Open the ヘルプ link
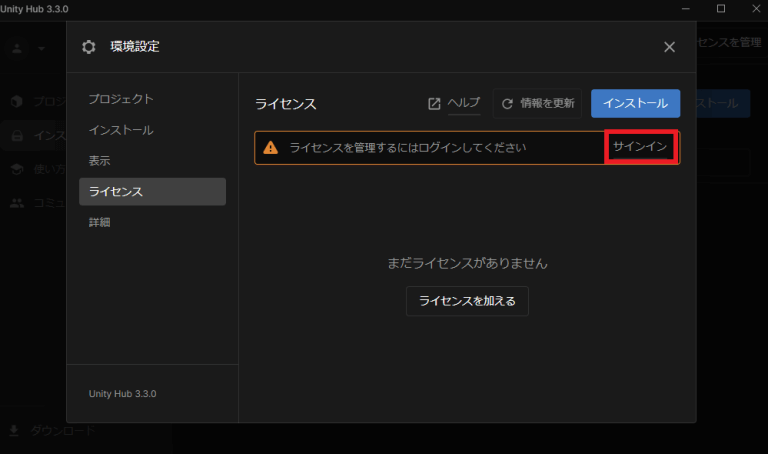Viewport: 768px width, 454px height. (x=463, y=102)
